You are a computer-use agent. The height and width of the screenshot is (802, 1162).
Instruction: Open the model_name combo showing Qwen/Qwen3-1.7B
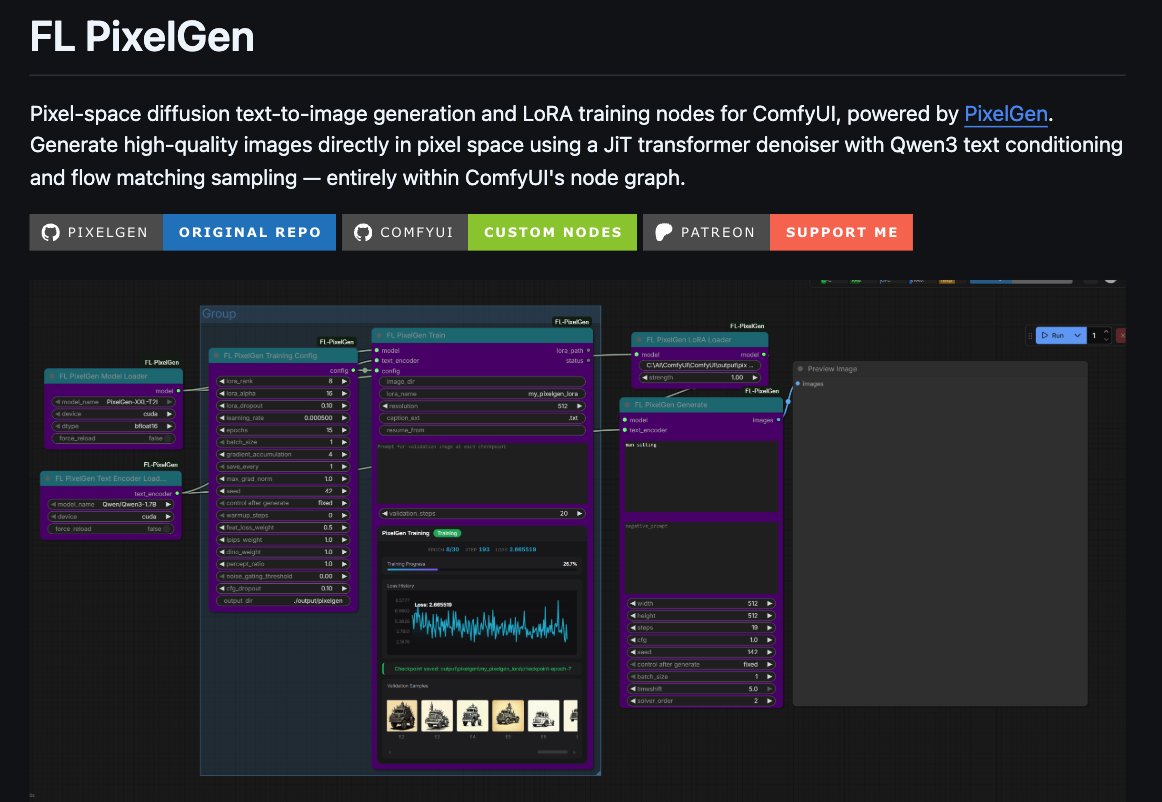click(111, 504)
